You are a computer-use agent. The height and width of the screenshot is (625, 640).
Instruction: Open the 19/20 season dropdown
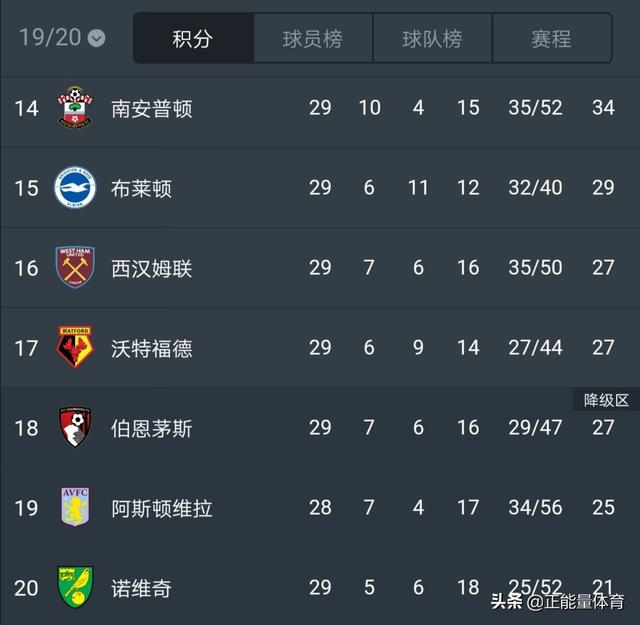pyautogui.click(x=61, y=38)
